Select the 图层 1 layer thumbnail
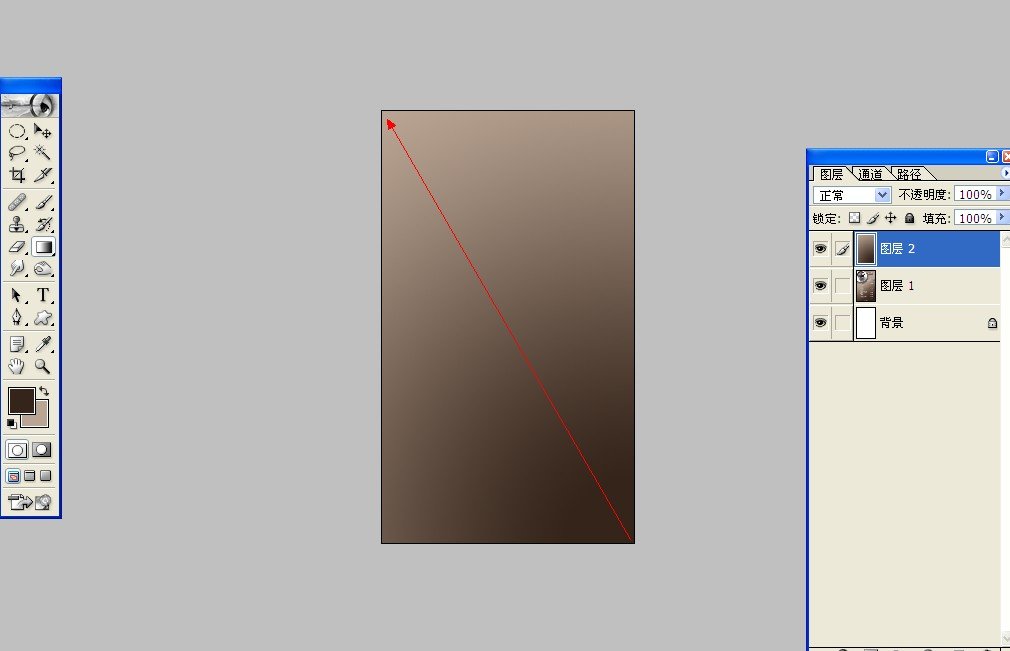Screen dimensions: 1010x651 click(x=865, y=286)
